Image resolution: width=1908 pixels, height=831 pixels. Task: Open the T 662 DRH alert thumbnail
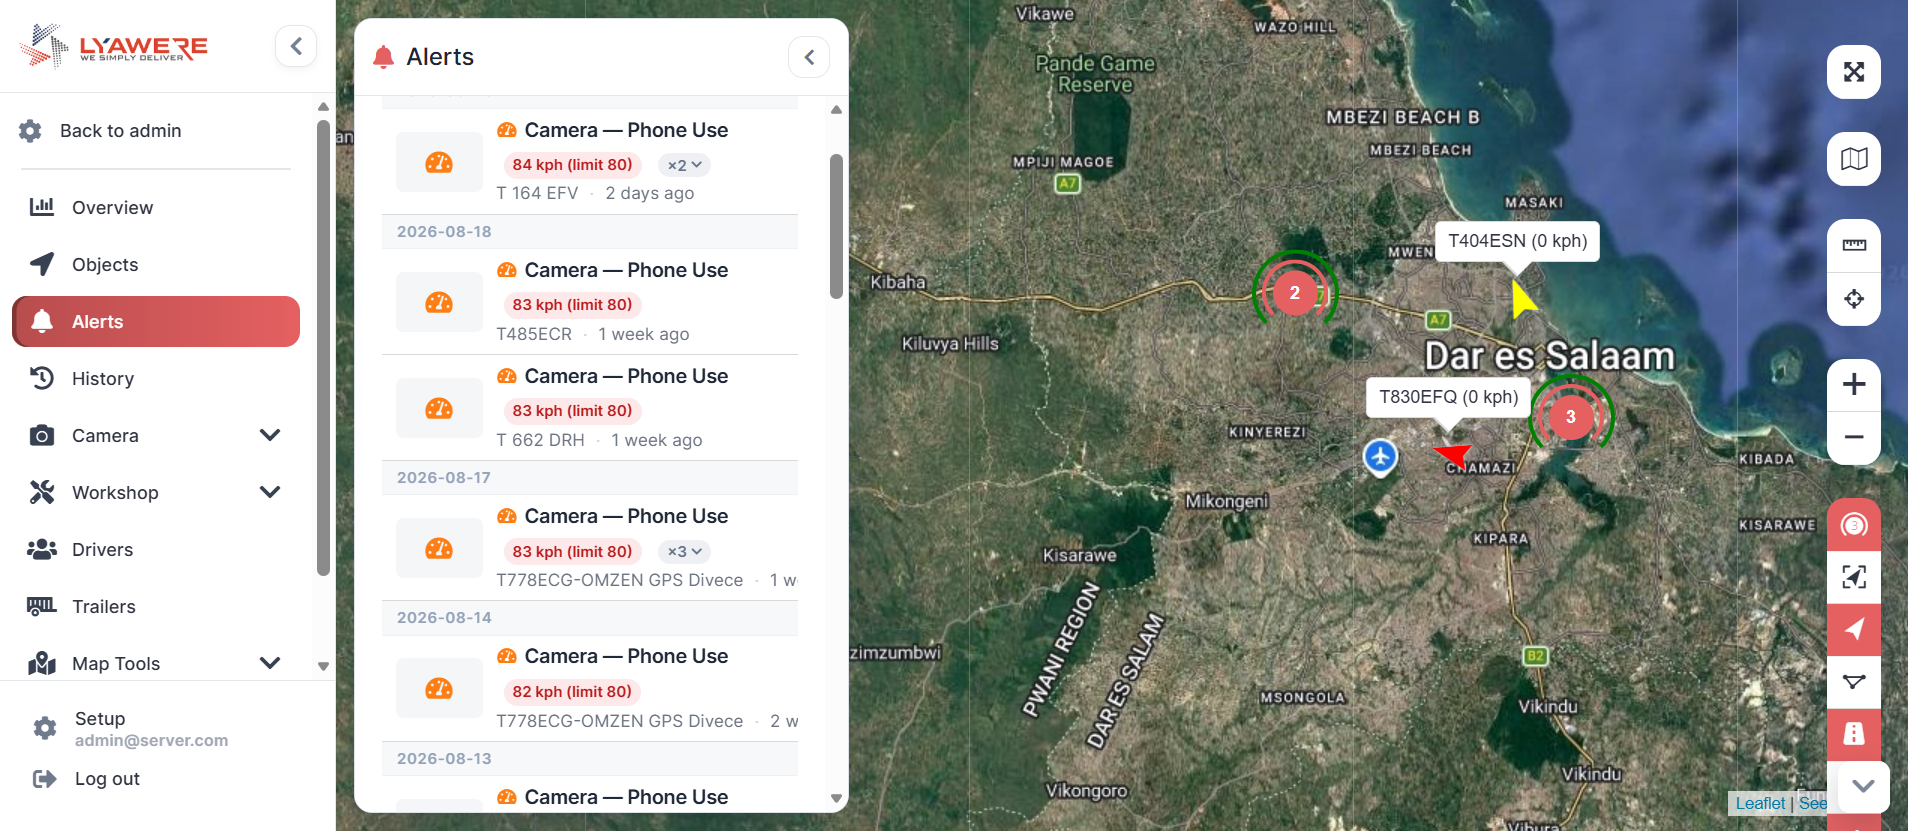(x=439, y=408)
